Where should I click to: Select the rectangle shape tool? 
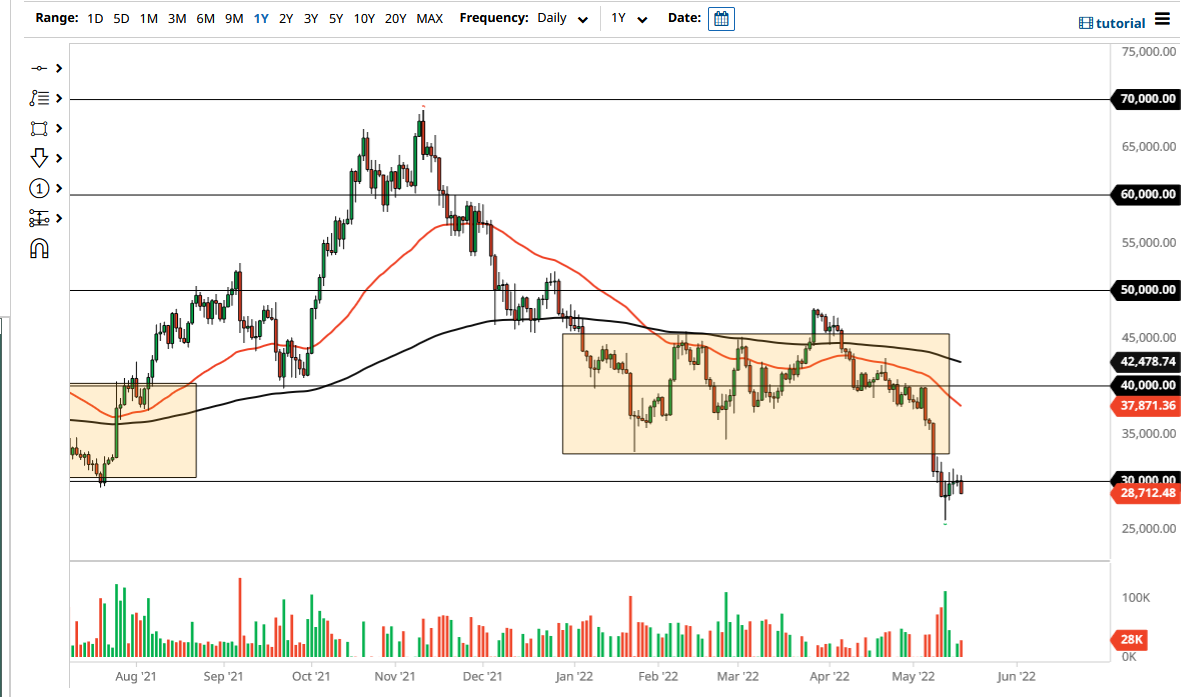pyautogui.click(x=40, y=128)
